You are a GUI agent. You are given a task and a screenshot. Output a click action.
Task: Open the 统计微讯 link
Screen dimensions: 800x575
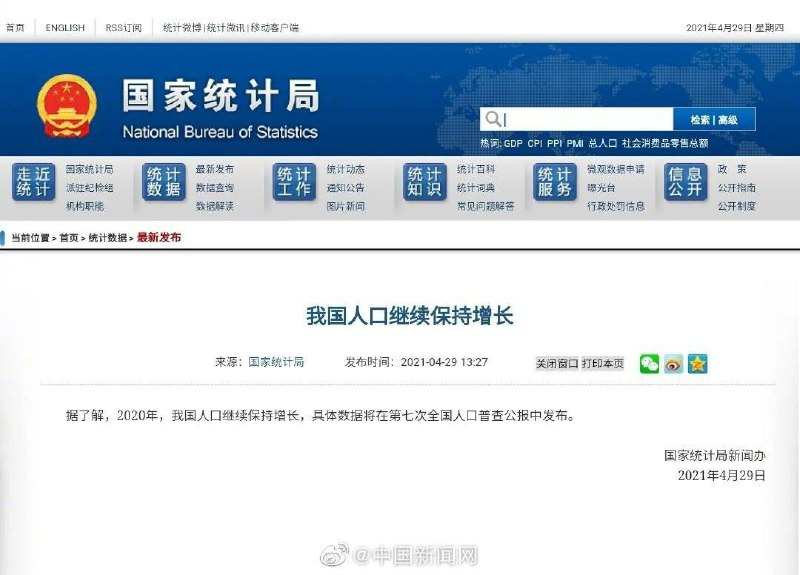pos(226,28)
